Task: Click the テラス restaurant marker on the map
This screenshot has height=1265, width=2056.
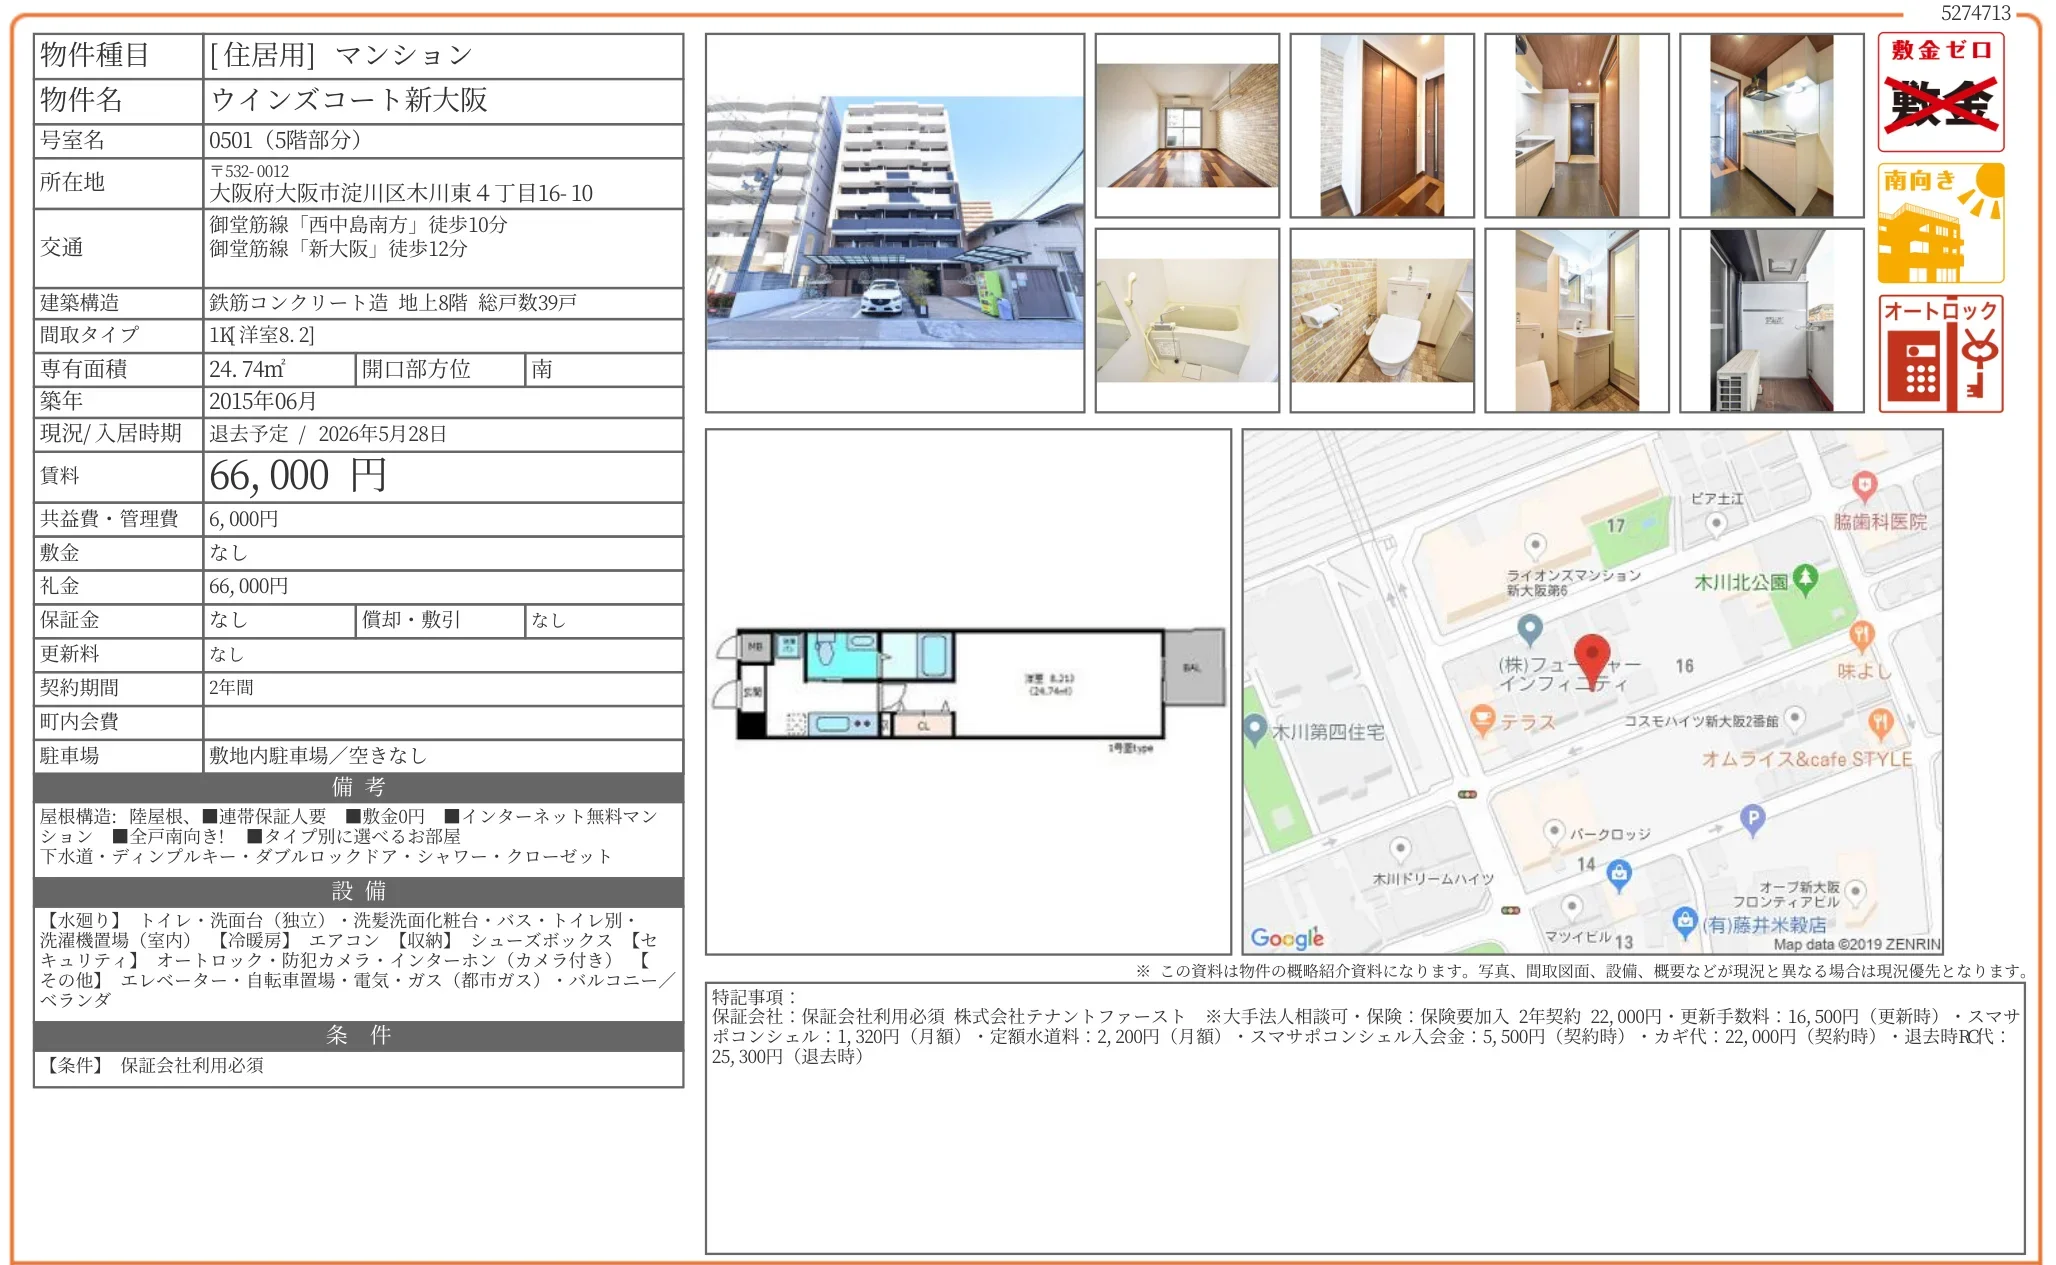Action: coord(1482,720)
